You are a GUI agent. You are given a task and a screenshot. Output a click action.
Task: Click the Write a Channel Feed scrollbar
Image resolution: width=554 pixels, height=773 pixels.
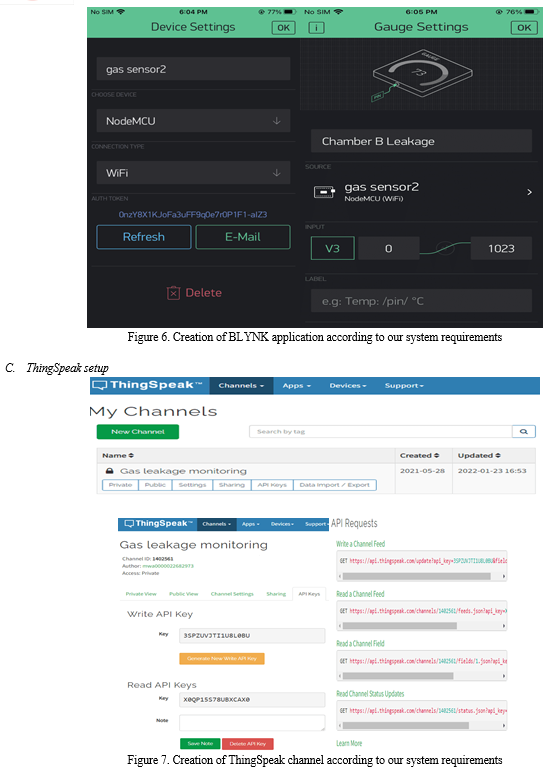421,576
